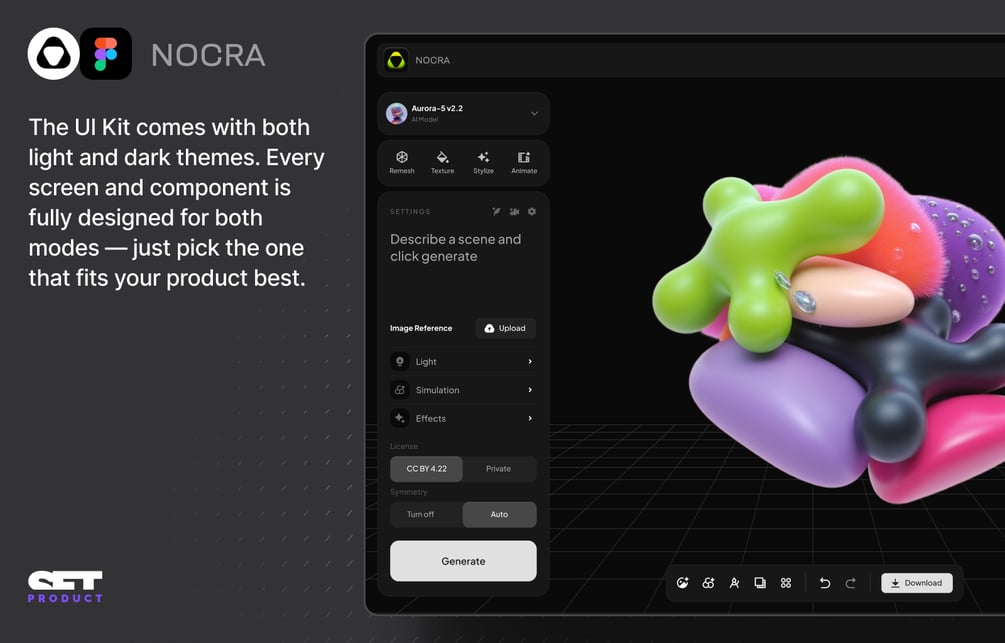The height and width of the screenshot is (643, 1005).
Task: Click the Redo arrow in bottom toolbar
Action: [851, 583]
